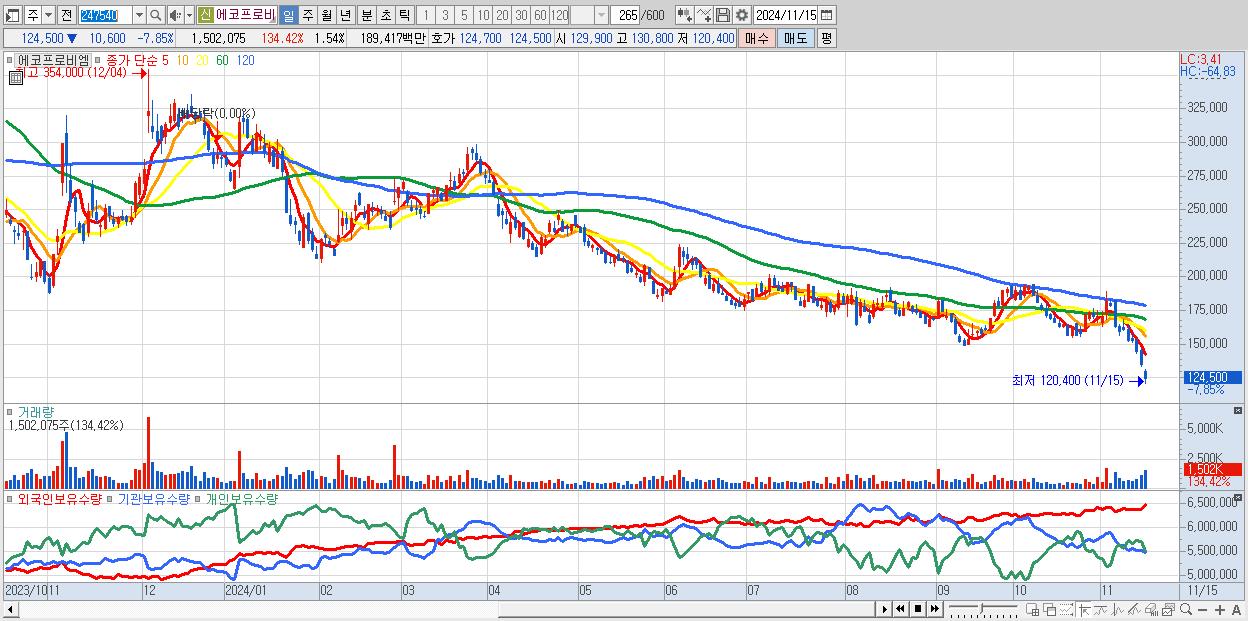Save chart with the floppy disk icon
The image size is (1248, 621).
coord(722,15)
